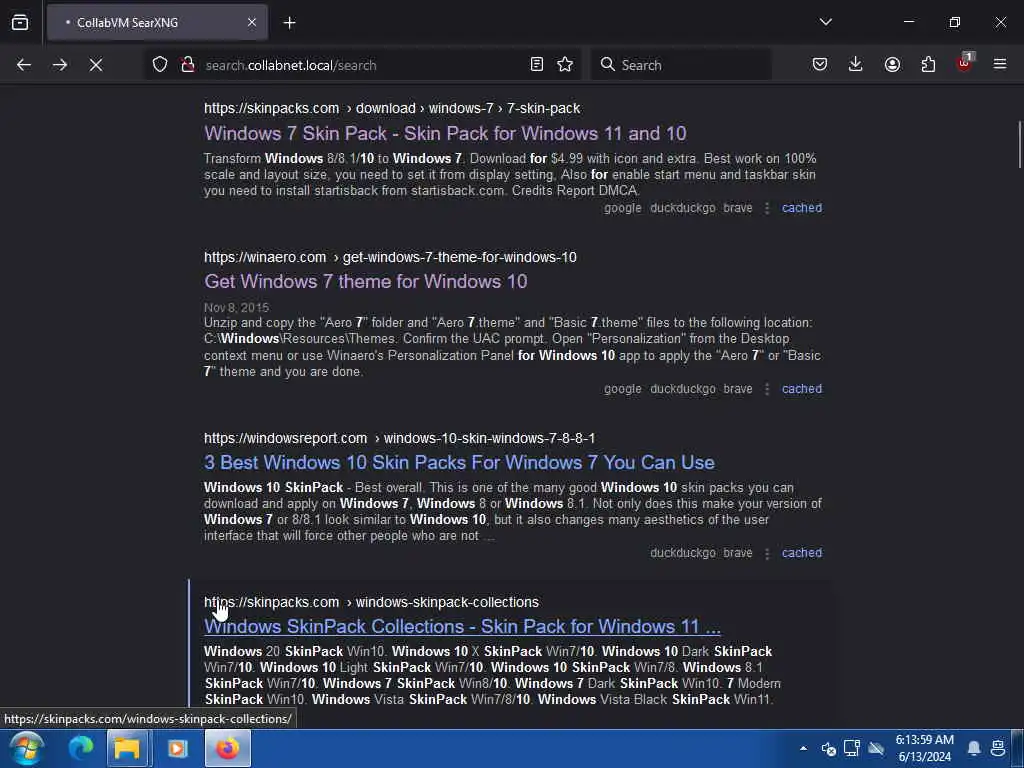1024x768 pixels.
Task: Open uBlock Origin extension icon
Action: [x=965, y=63]
